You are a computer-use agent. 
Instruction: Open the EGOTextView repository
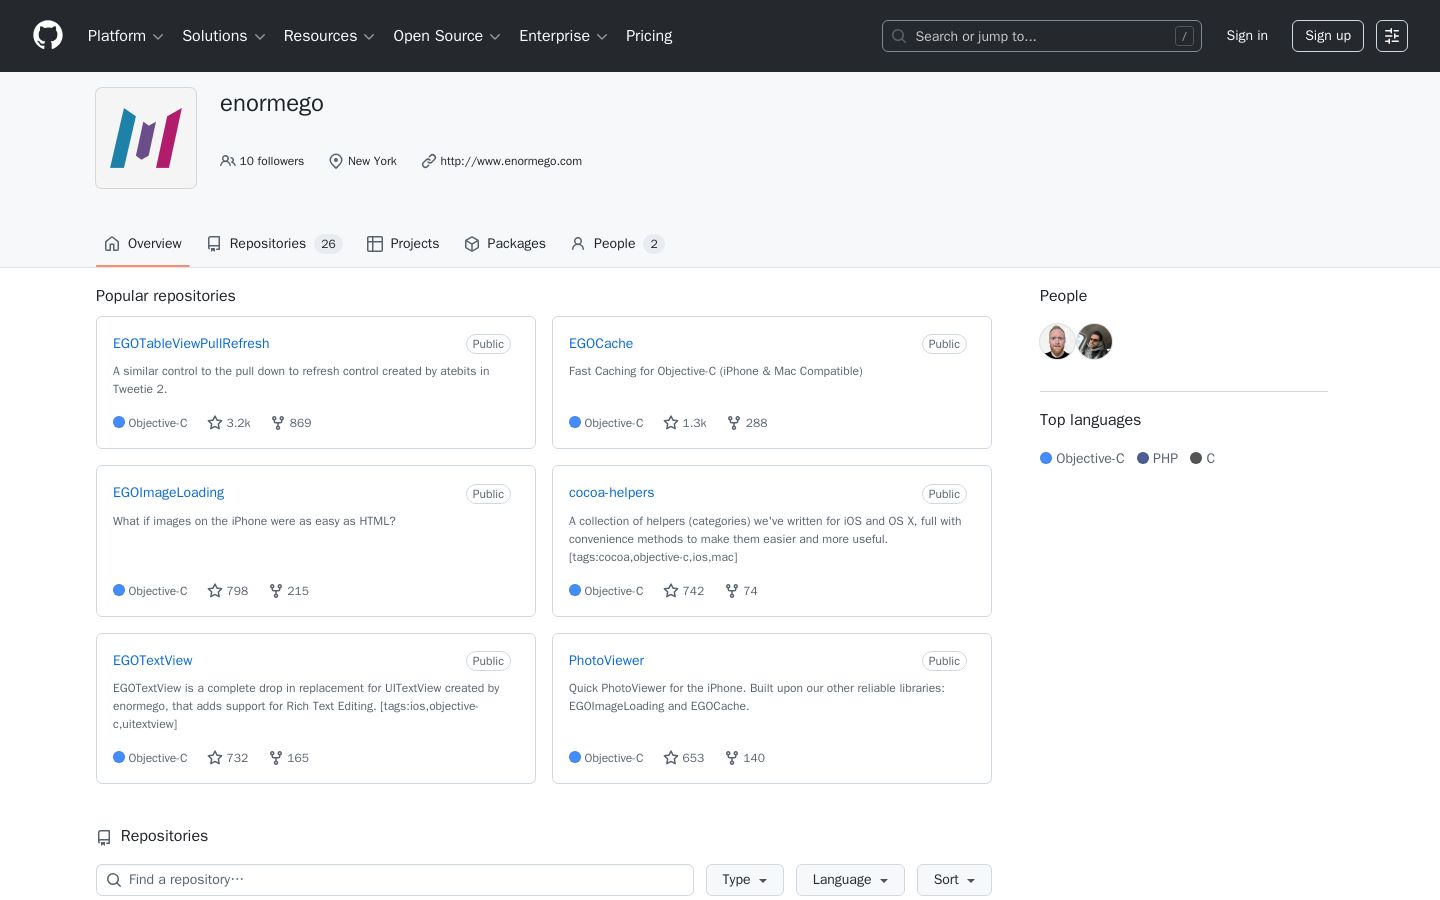tap(152, 660)
